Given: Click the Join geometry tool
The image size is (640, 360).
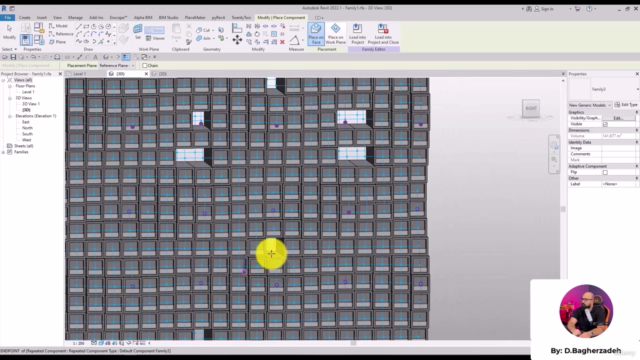Looking at the screenshot, I should pos(203,38).
